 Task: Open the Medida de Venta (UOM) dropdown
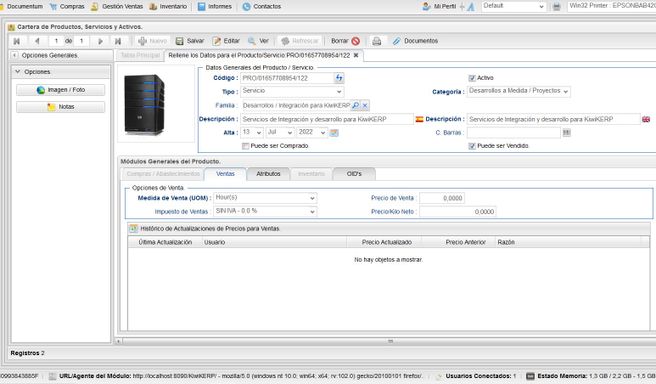[x=312, y=198]
